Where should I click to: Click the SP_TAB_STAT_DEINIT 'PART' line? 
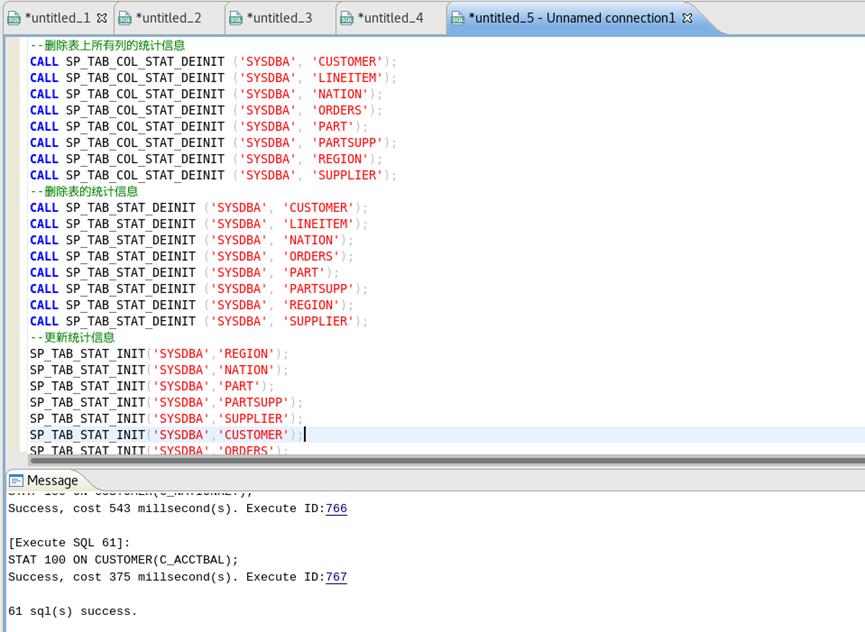pyautogui.click(x=184, y=273)
